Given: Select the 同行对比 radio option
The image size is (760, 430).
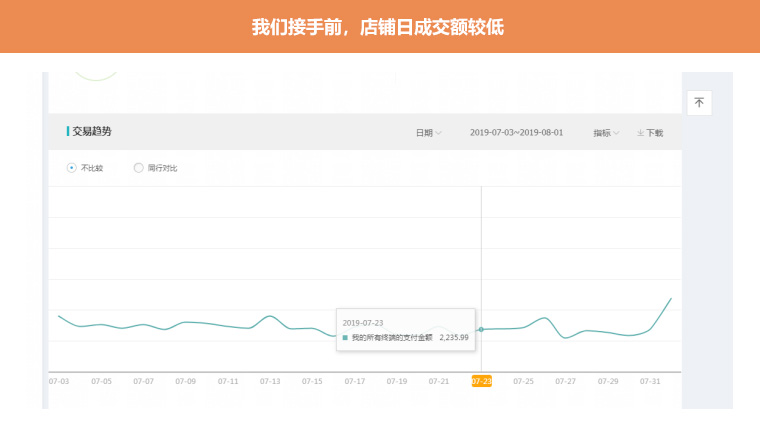Looking at the screenshot, I should click(139, 168).
